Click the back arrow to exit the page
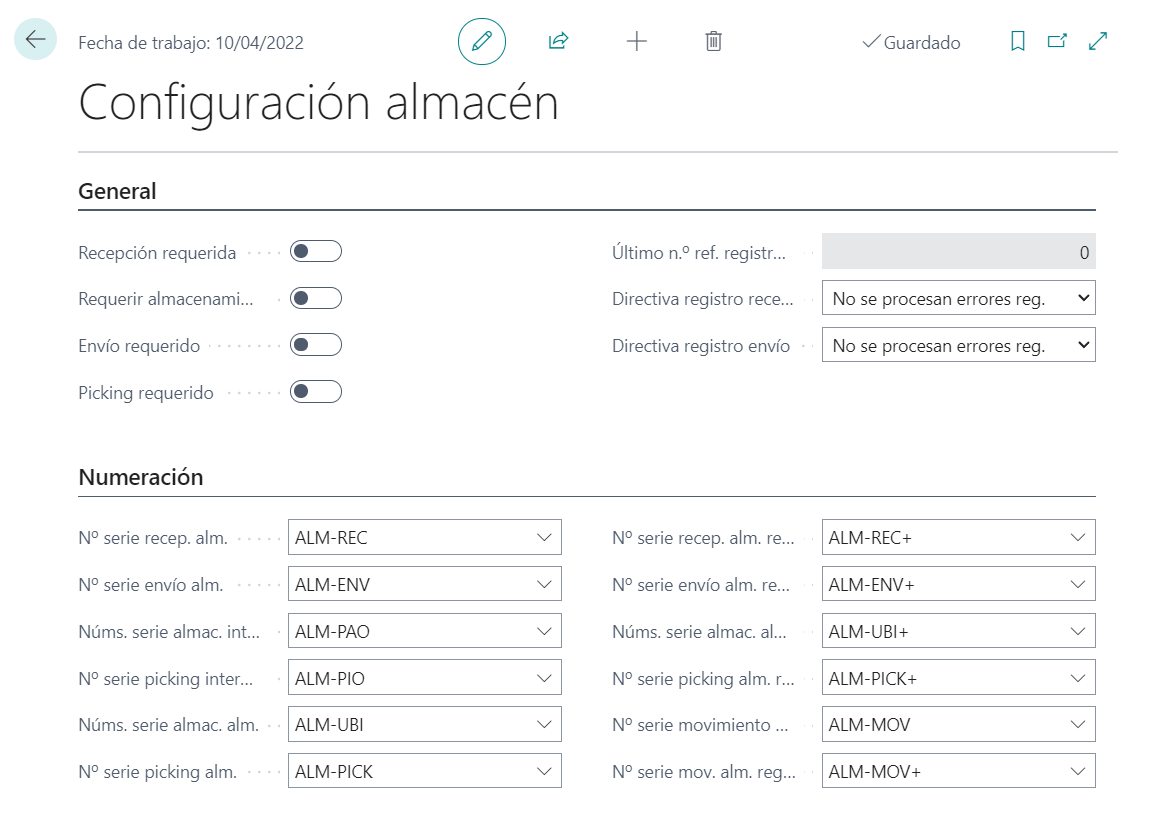The width and height of the screenshot is (1160, 838). point(35,41)
